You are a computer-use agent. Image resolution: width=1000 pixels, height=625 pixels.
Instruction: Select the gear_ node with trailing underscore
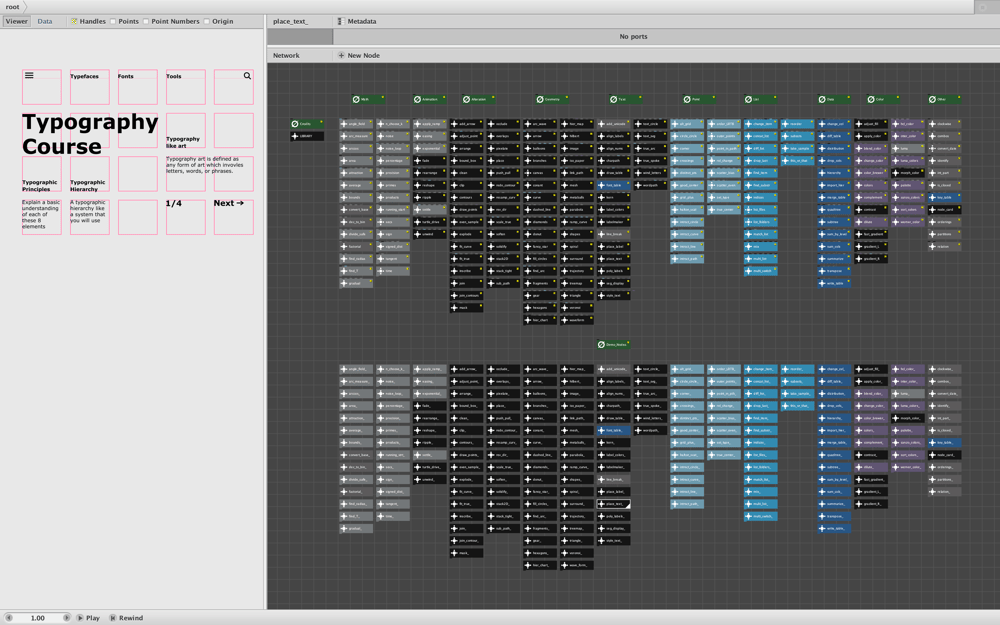(x=540, y=541)
